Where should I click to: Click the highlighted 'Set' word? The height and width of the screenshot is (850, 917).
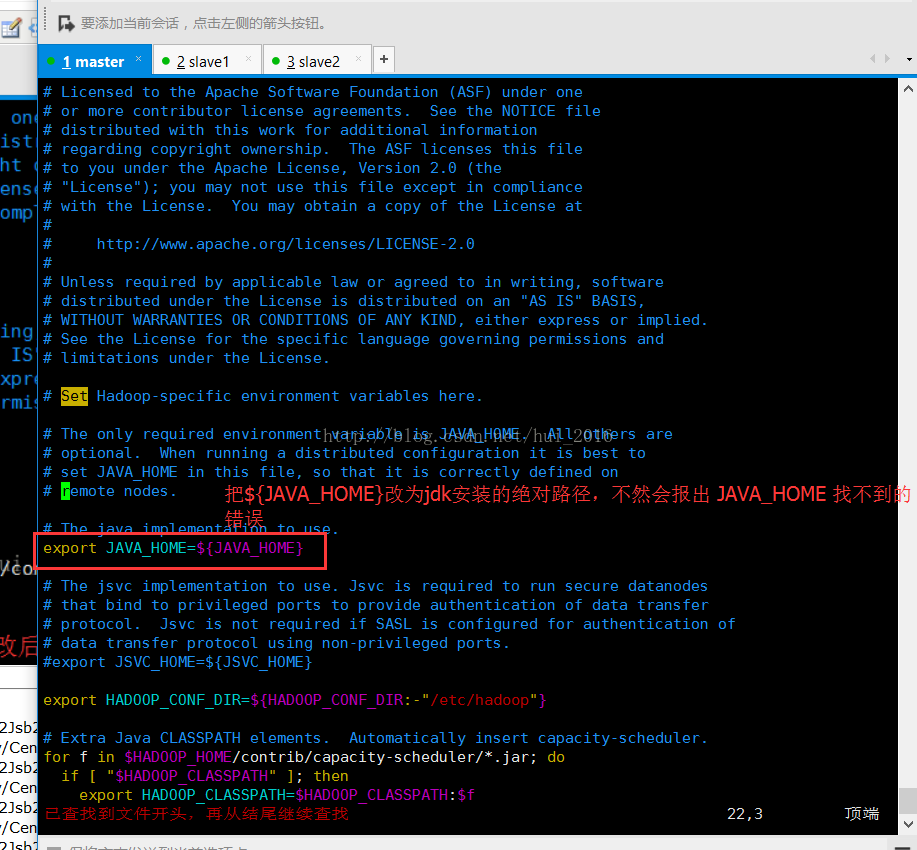click(74, 396)
